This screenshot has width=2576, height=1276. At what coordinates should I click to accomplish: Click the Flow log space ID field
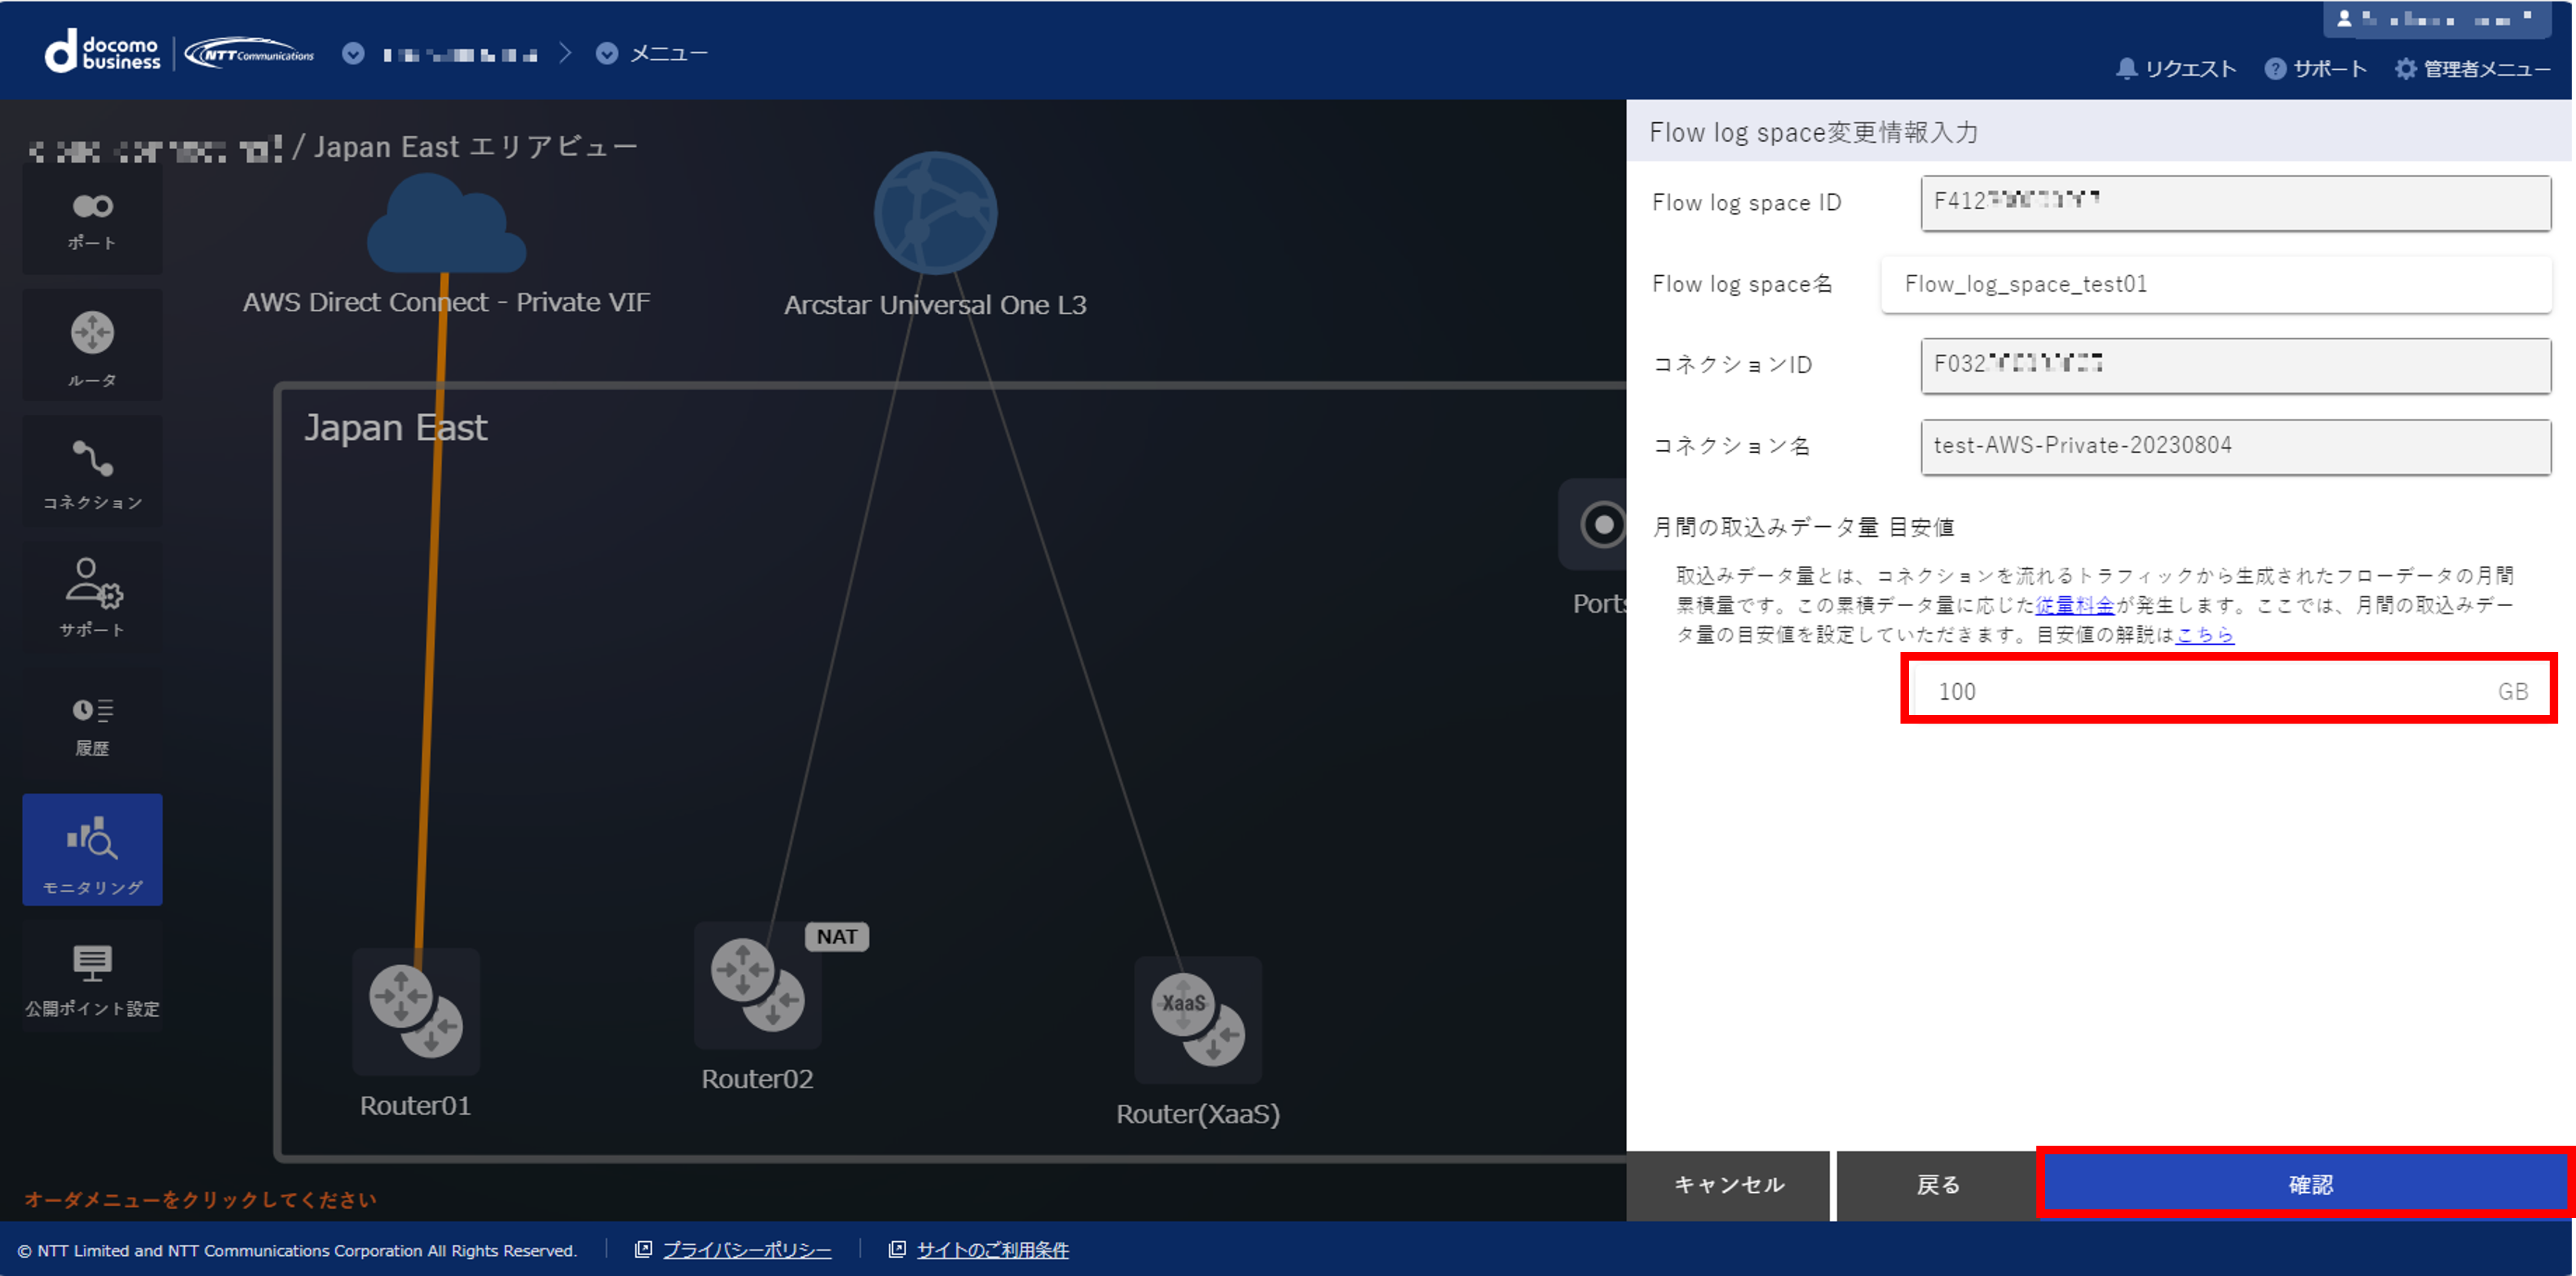pos(2235,203)
